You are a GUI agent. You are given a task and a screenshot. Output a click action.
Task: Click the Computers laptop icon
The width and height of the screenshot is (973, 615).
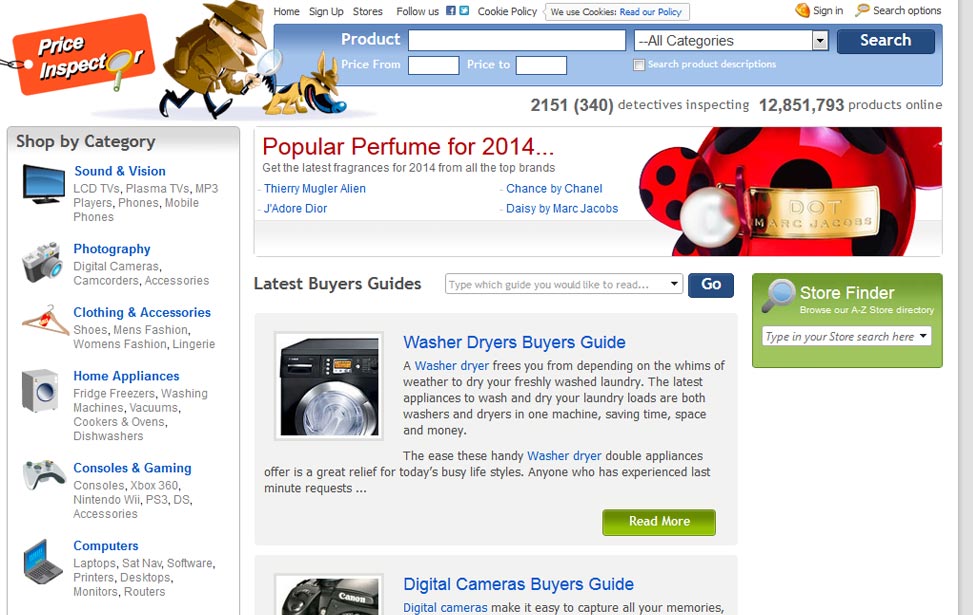pyautogui.click(x=43, y=562)
